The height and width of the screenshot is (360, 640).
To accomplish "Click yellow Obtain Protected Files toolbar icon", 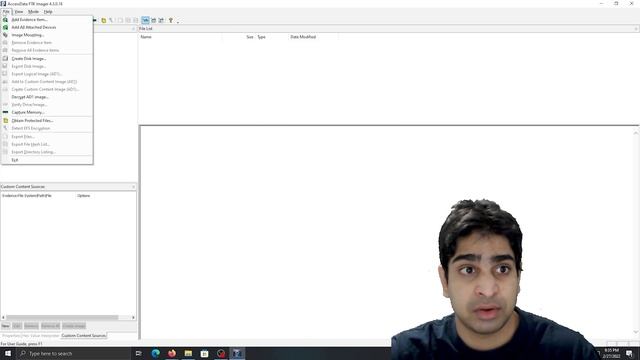I will [x=104, y=20].
